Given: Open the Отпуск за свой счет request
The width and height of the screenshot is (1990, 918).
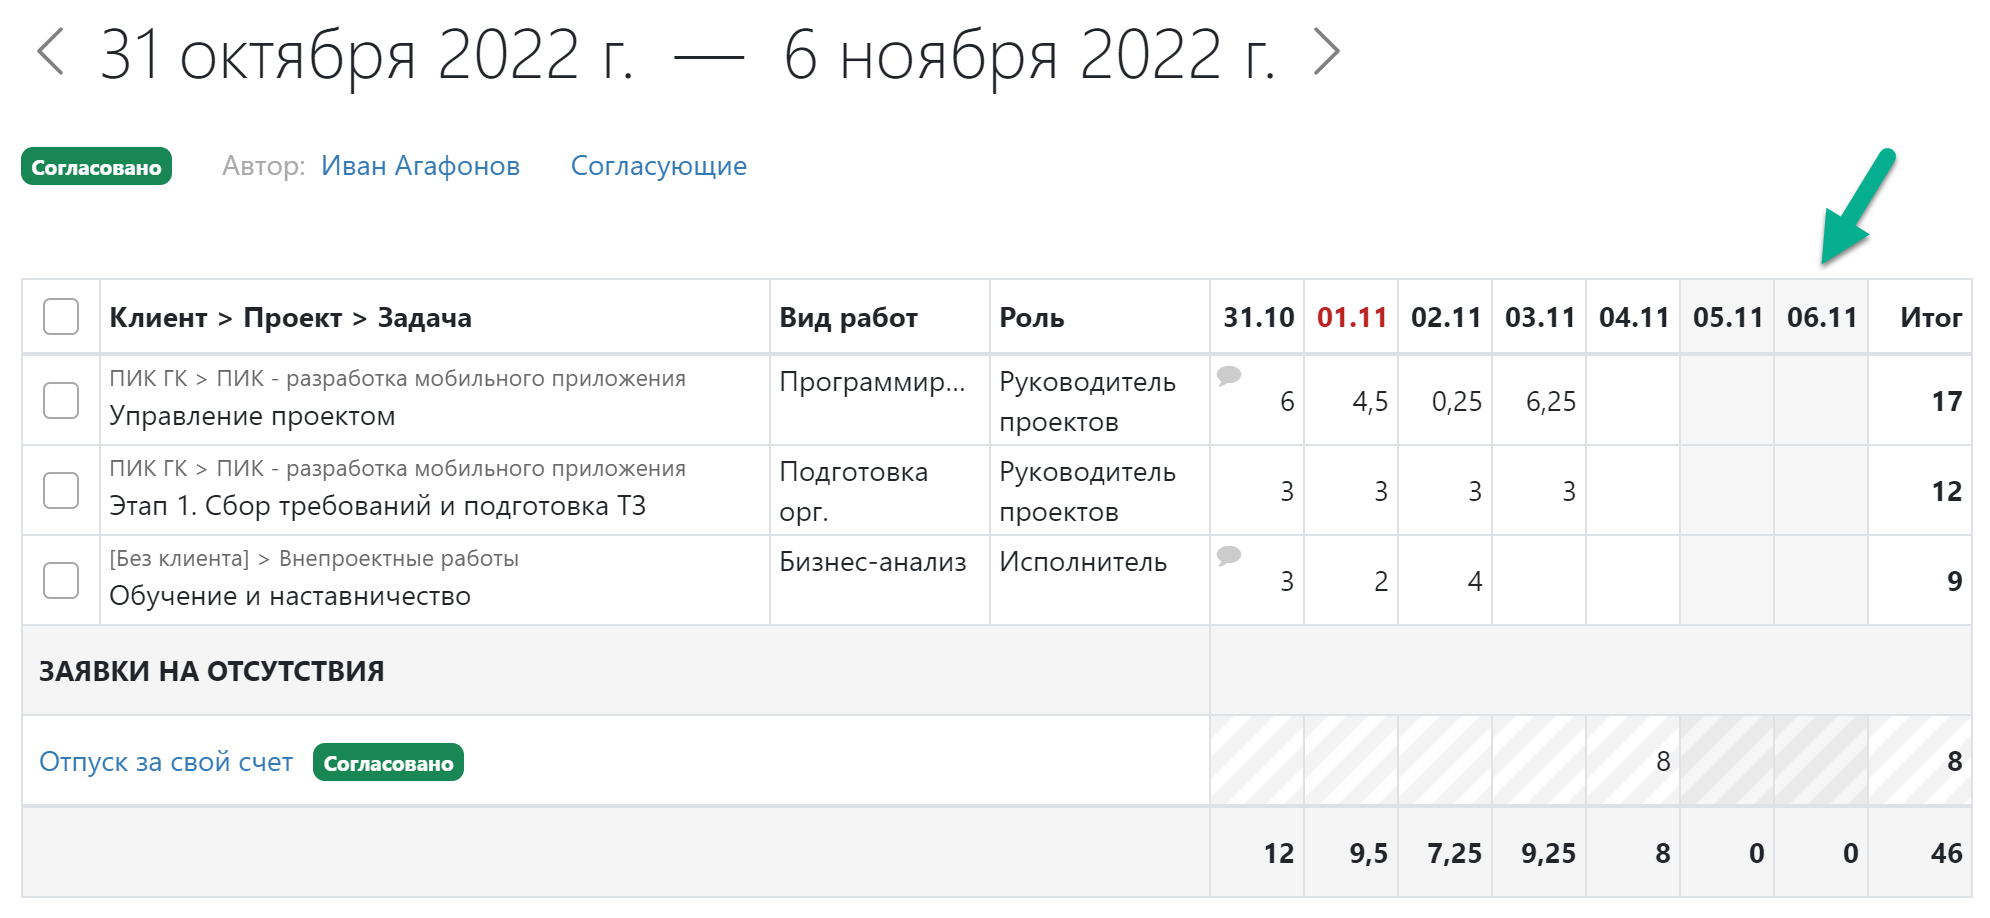Looking at the screenshot, I should (166, 762).
